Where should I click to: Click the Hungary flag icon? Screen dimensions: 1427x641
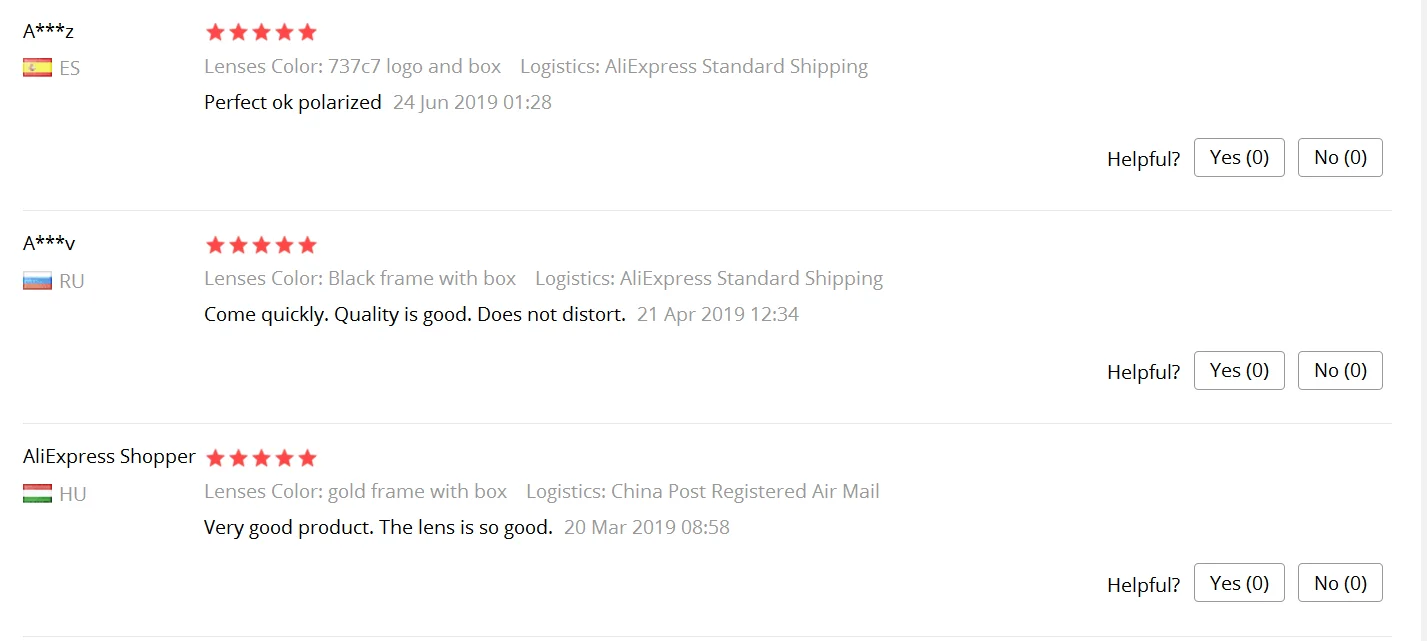[x=37, y=493]
